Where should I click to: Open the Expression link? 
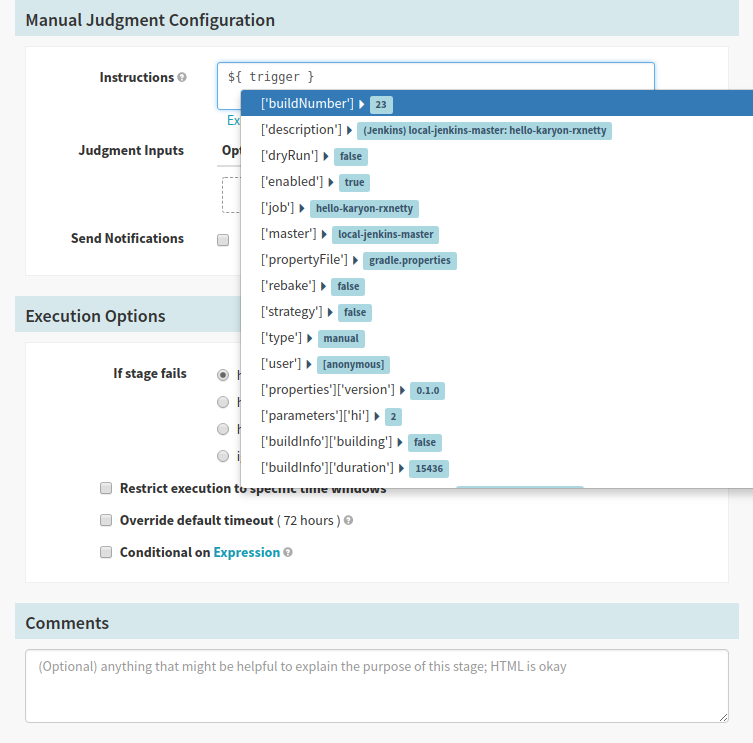coord(246,553)
